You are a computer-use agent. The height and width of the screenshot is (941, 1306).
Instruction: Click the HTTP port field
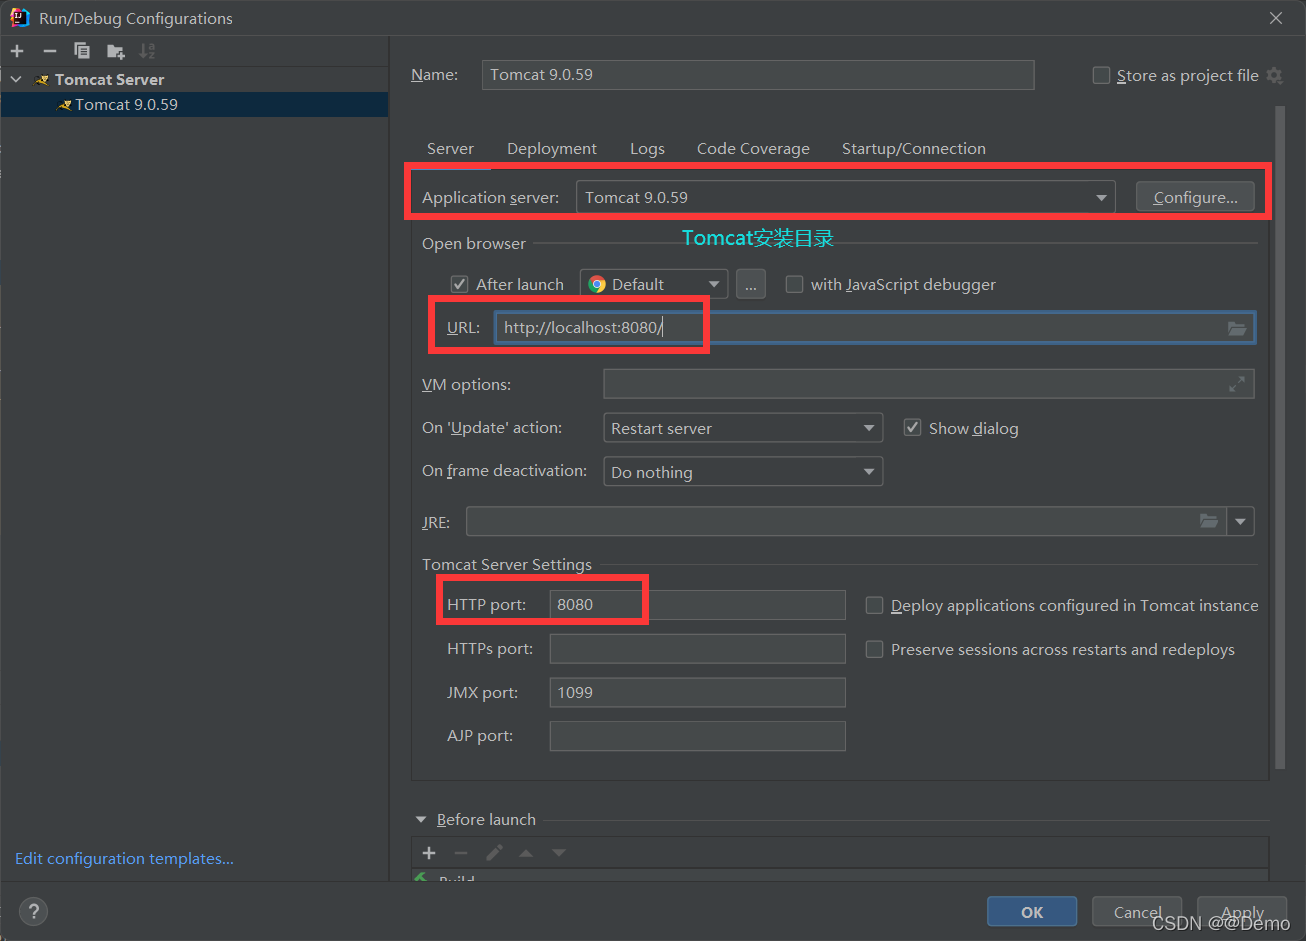(697, 604)
